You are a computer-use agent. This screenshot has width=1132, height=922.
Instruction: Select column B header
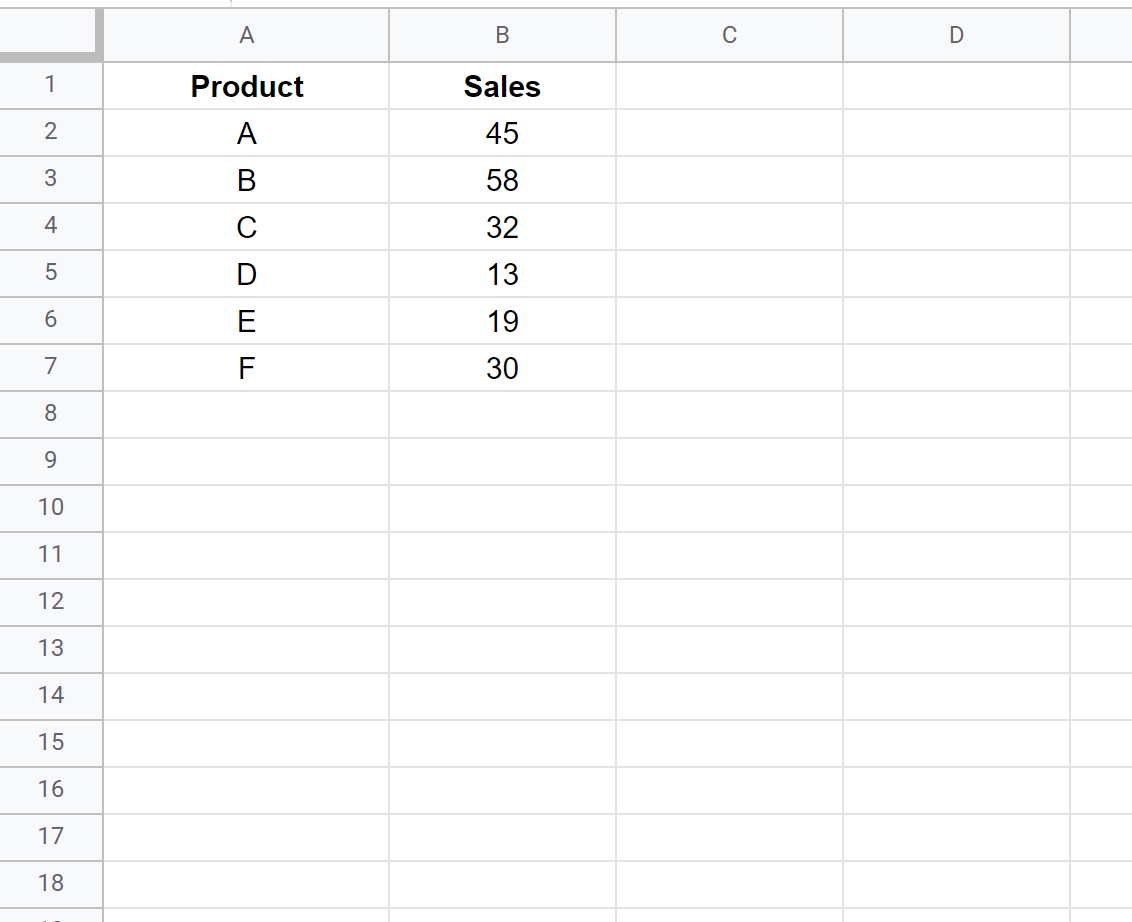point(502,35)
